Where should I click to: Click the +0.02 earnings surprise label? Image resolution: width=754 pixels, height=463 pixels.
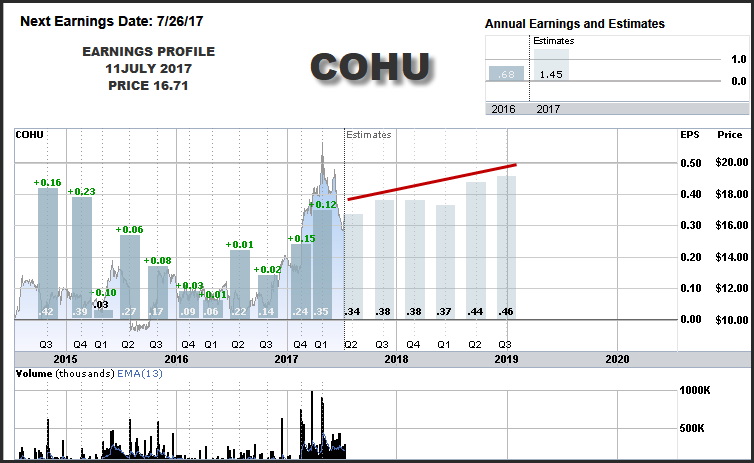267,270
